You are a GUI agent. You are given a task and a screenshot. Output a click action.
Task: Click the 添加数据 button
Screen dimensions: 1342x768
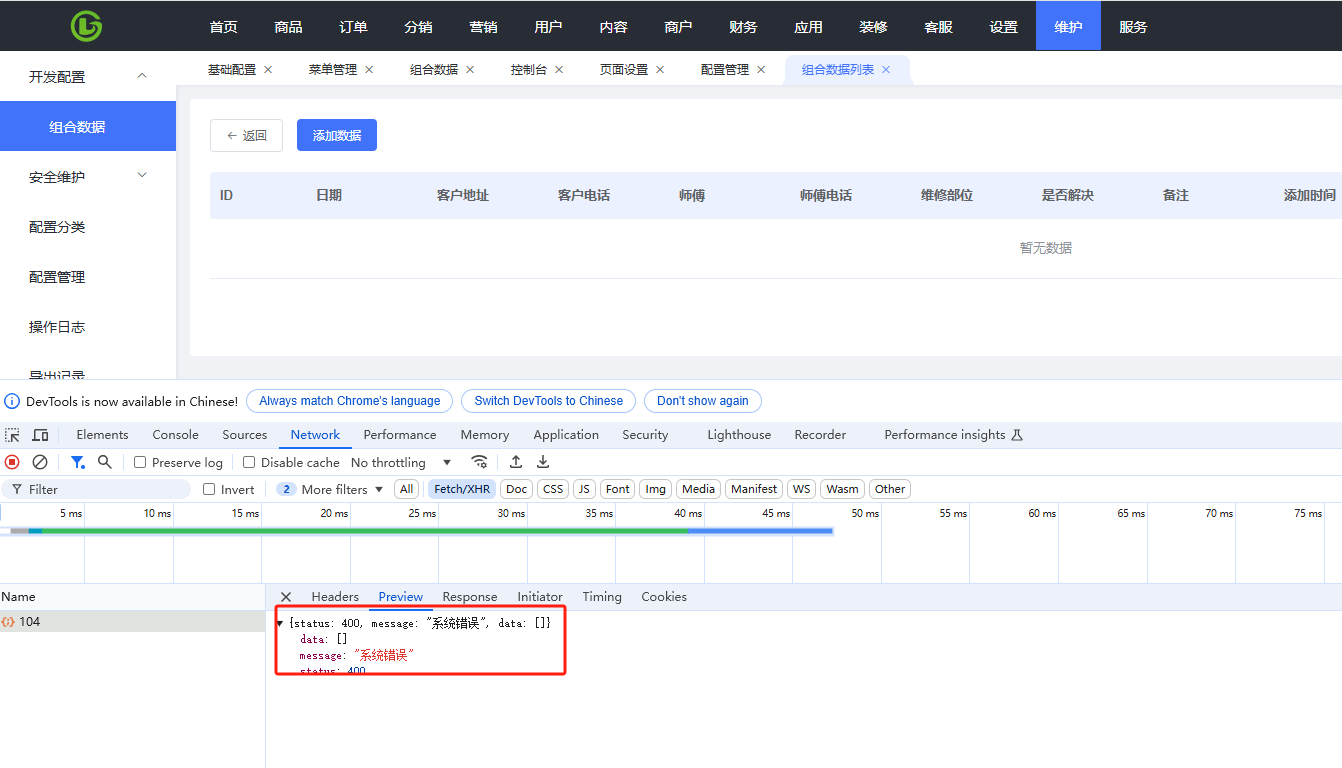click(x=337, y=135)
